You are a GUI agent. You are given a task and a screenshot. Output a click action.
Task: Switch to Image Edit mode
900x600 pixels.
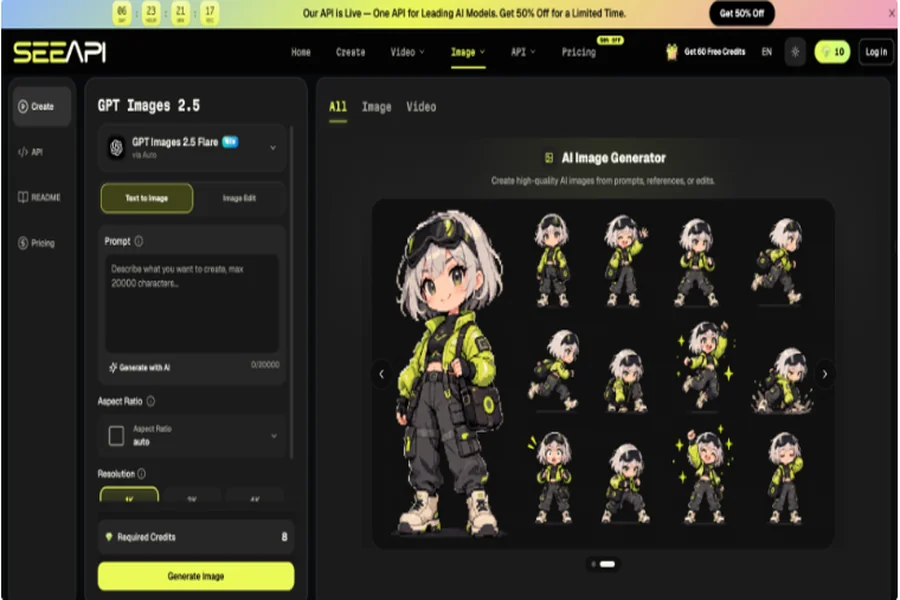[x=239, y=198]
